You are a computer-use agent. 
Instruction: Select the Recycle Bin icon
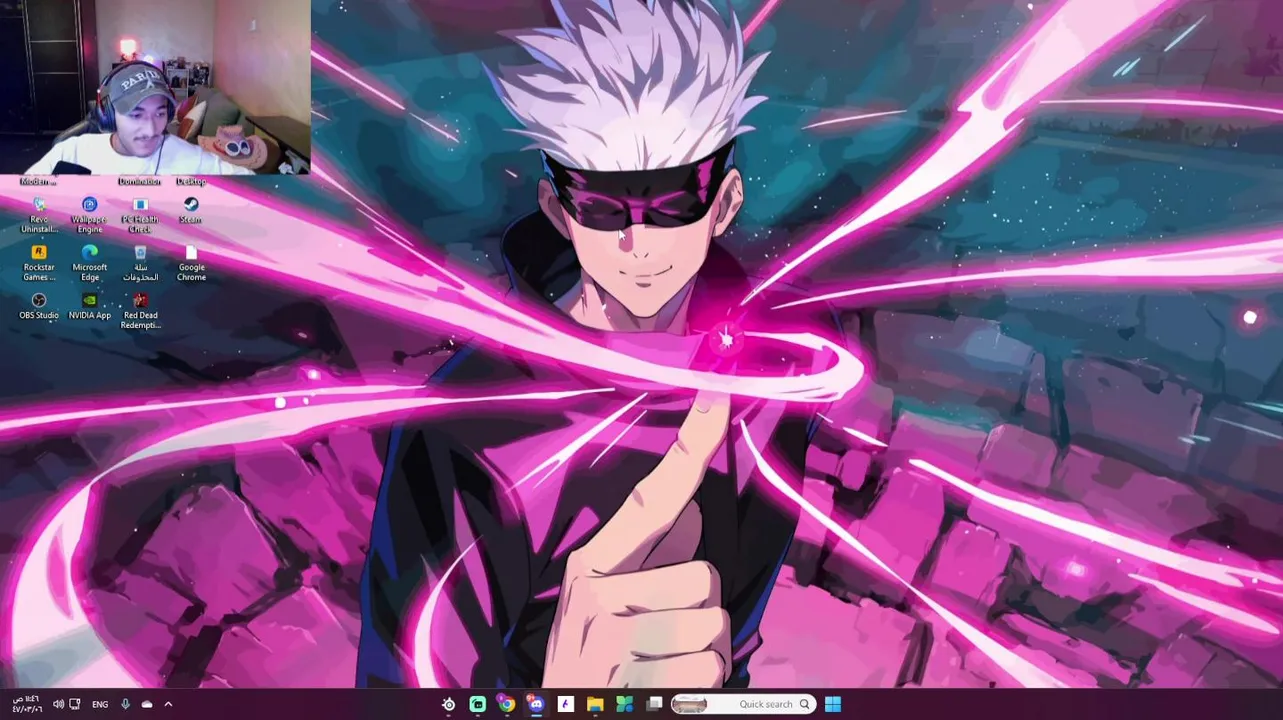[x=140, y=263]
